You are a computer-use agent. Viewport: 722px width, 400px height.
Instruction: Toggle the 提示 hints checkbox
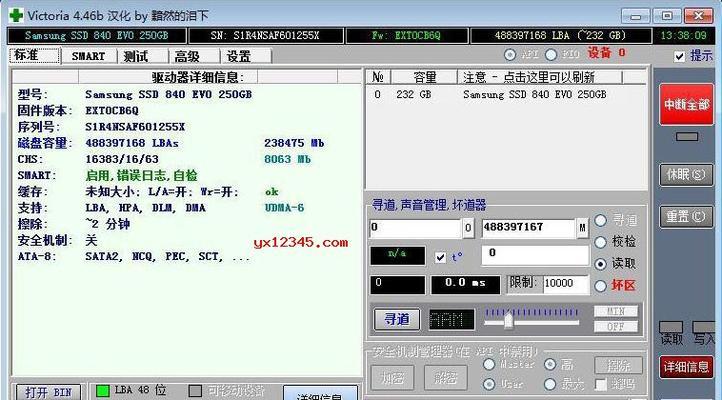point(679,56)
